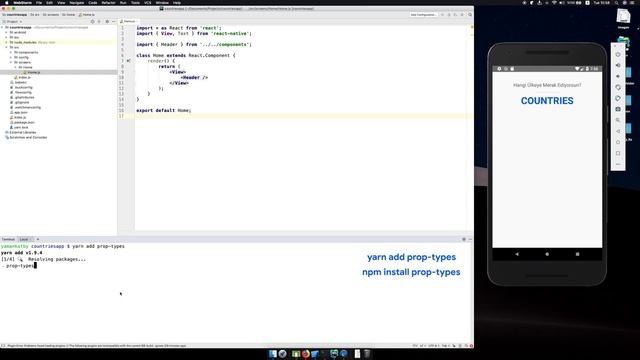Click Search Everywhere magnifier icon
Image resolution: width=640 pixels, height=360 pixels.
point(470,15)
